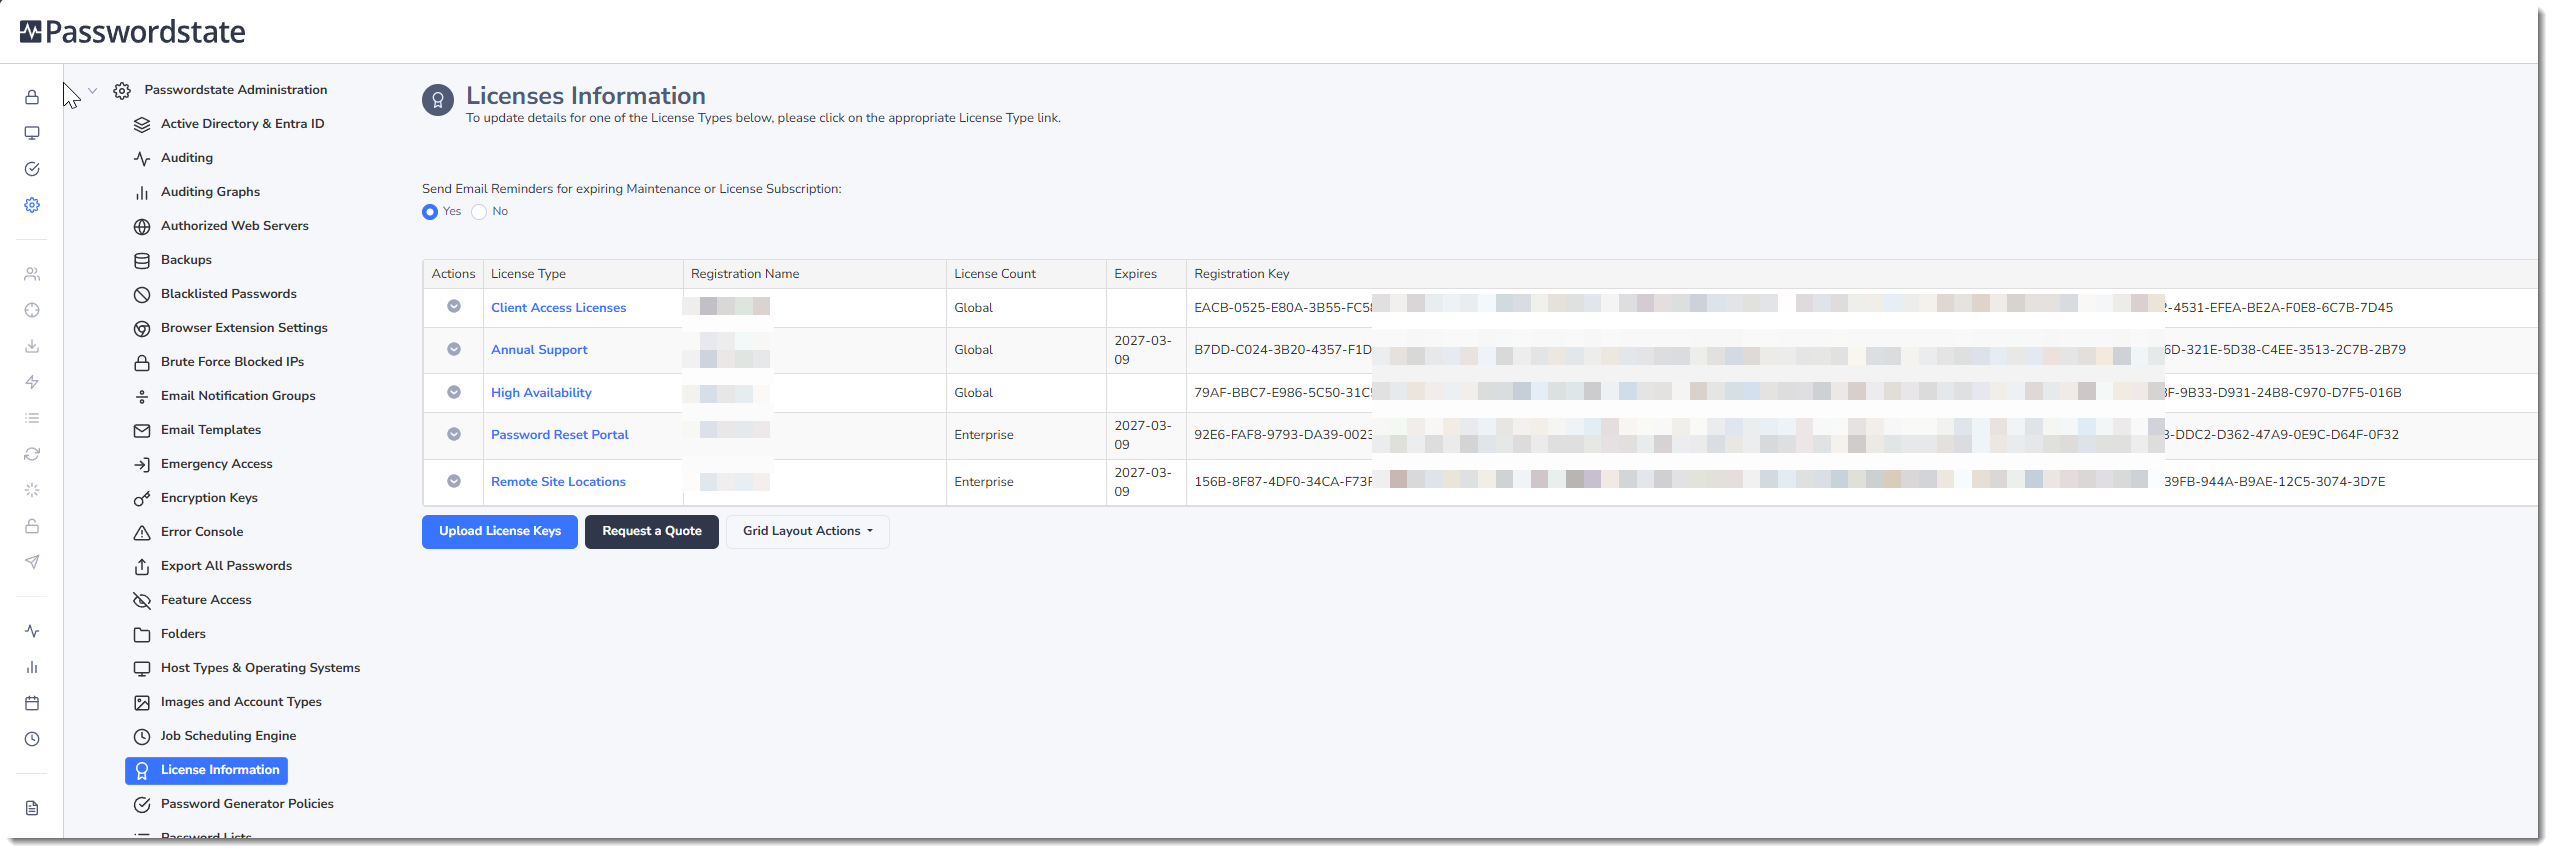Go to Email Notification Groups
This screenshot has width=2553, height=853.
pos(238,396)
